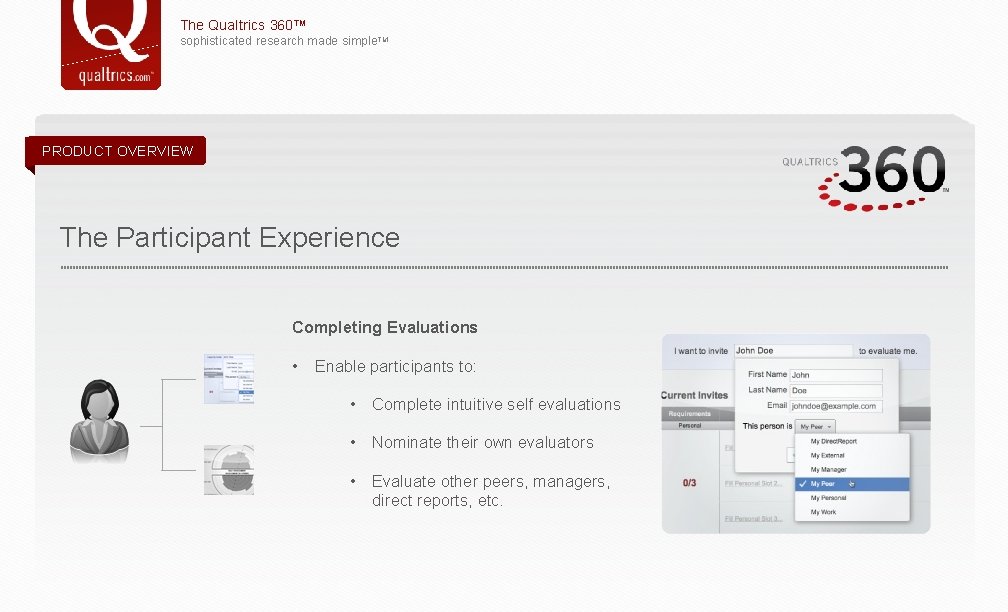Click the Qualtrics.com red logo
Image resolution: width=1008 pixels, height=612 pixels.
click(111, 44)
